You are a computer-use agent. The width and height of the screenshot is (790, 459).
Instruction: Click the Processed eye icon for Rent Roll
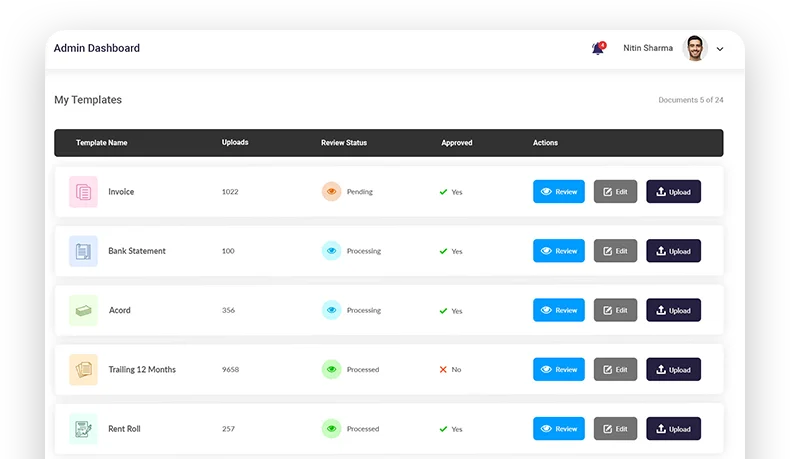click(x=331, y=429)
